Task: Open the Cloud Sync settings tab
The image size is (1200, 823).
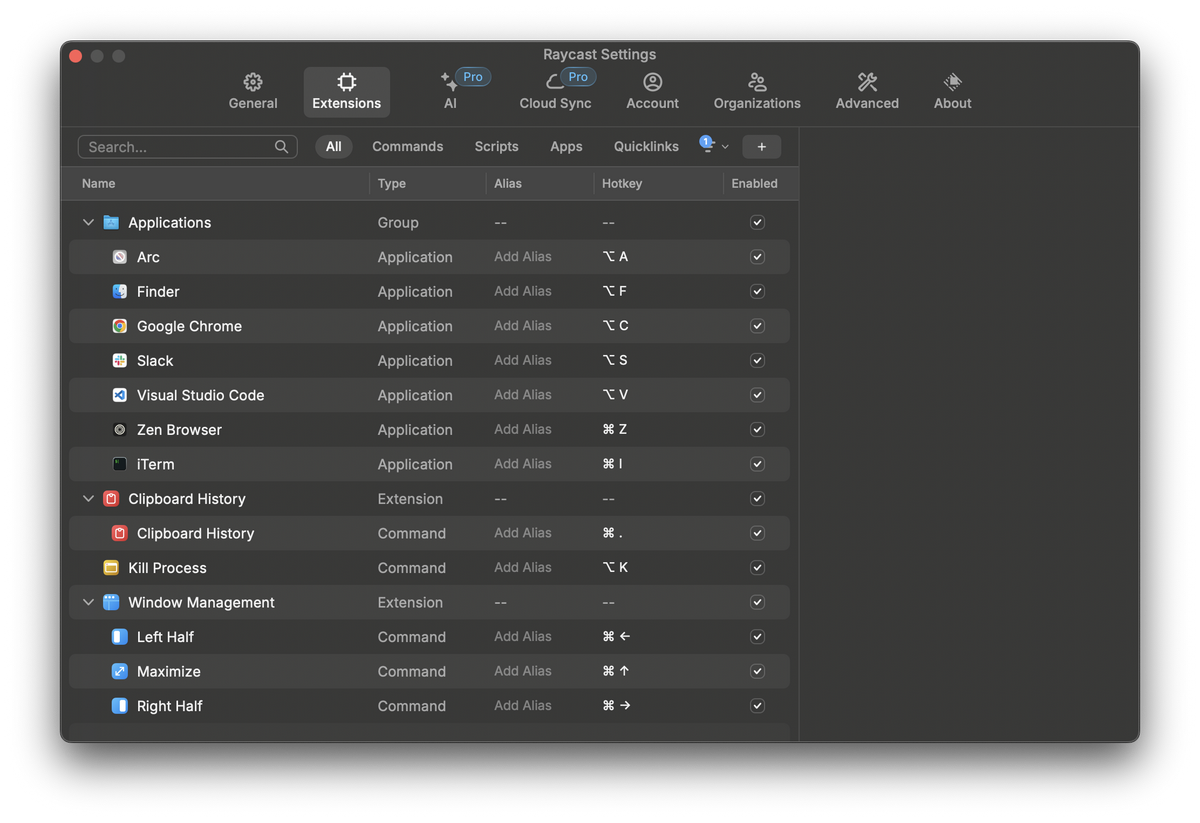Action: point(555,91)
